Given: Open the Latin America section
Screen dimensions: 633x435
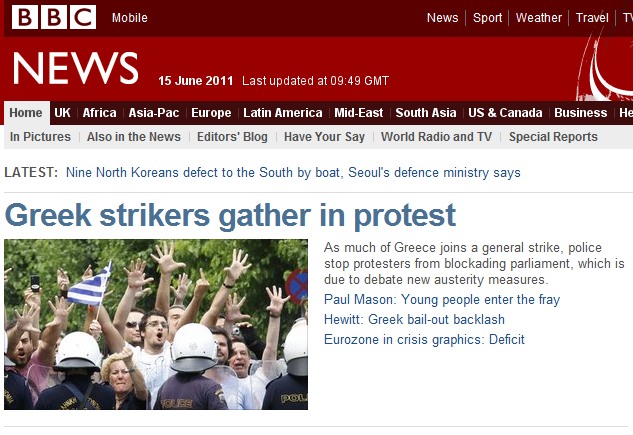Looking at the screenshot, I should tap(283, 113).
